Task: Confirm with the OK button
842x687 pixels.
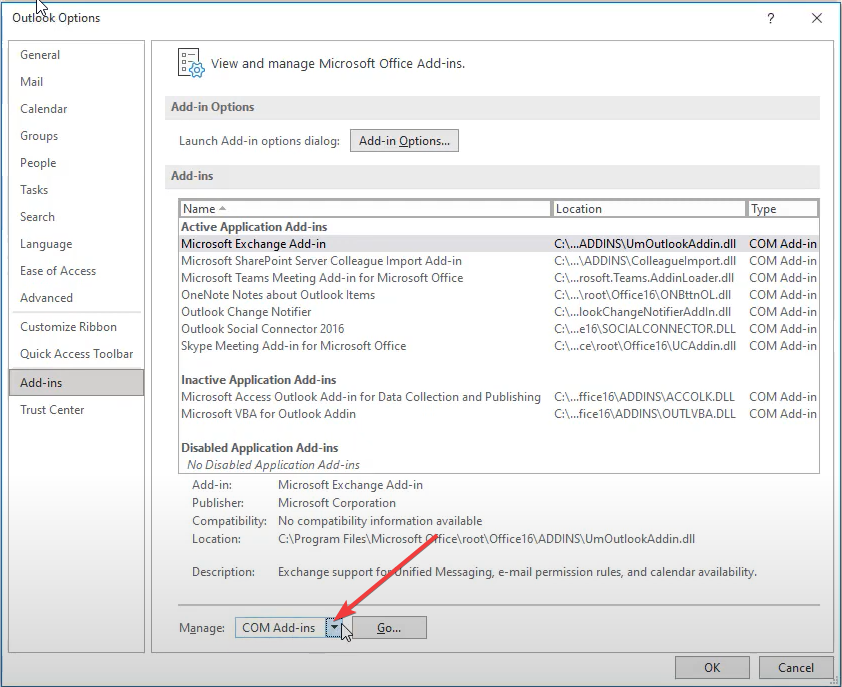Action: (712, 668)
